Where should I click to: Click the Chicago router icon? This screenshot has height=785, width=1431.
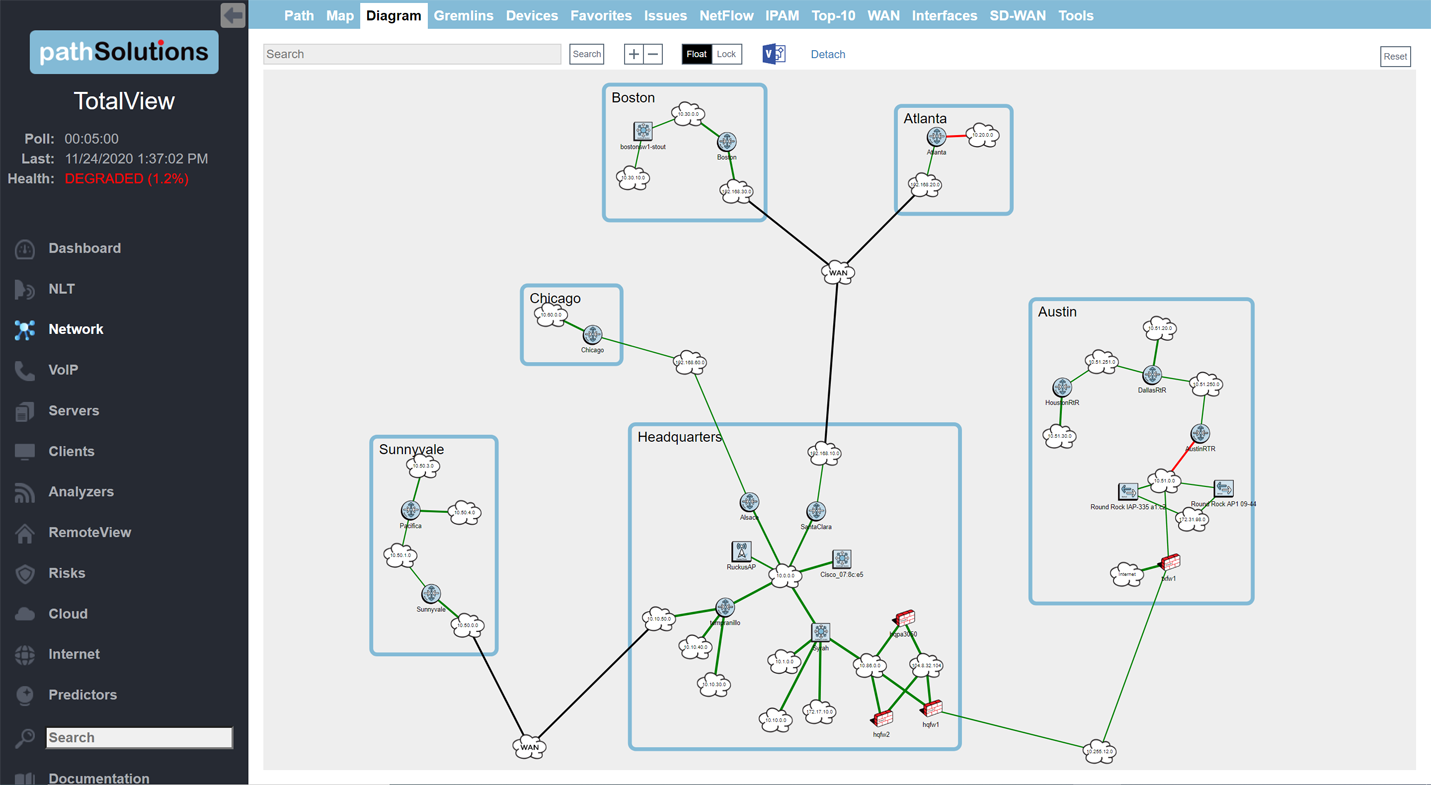pyautogui.click(x=592, y=335)
